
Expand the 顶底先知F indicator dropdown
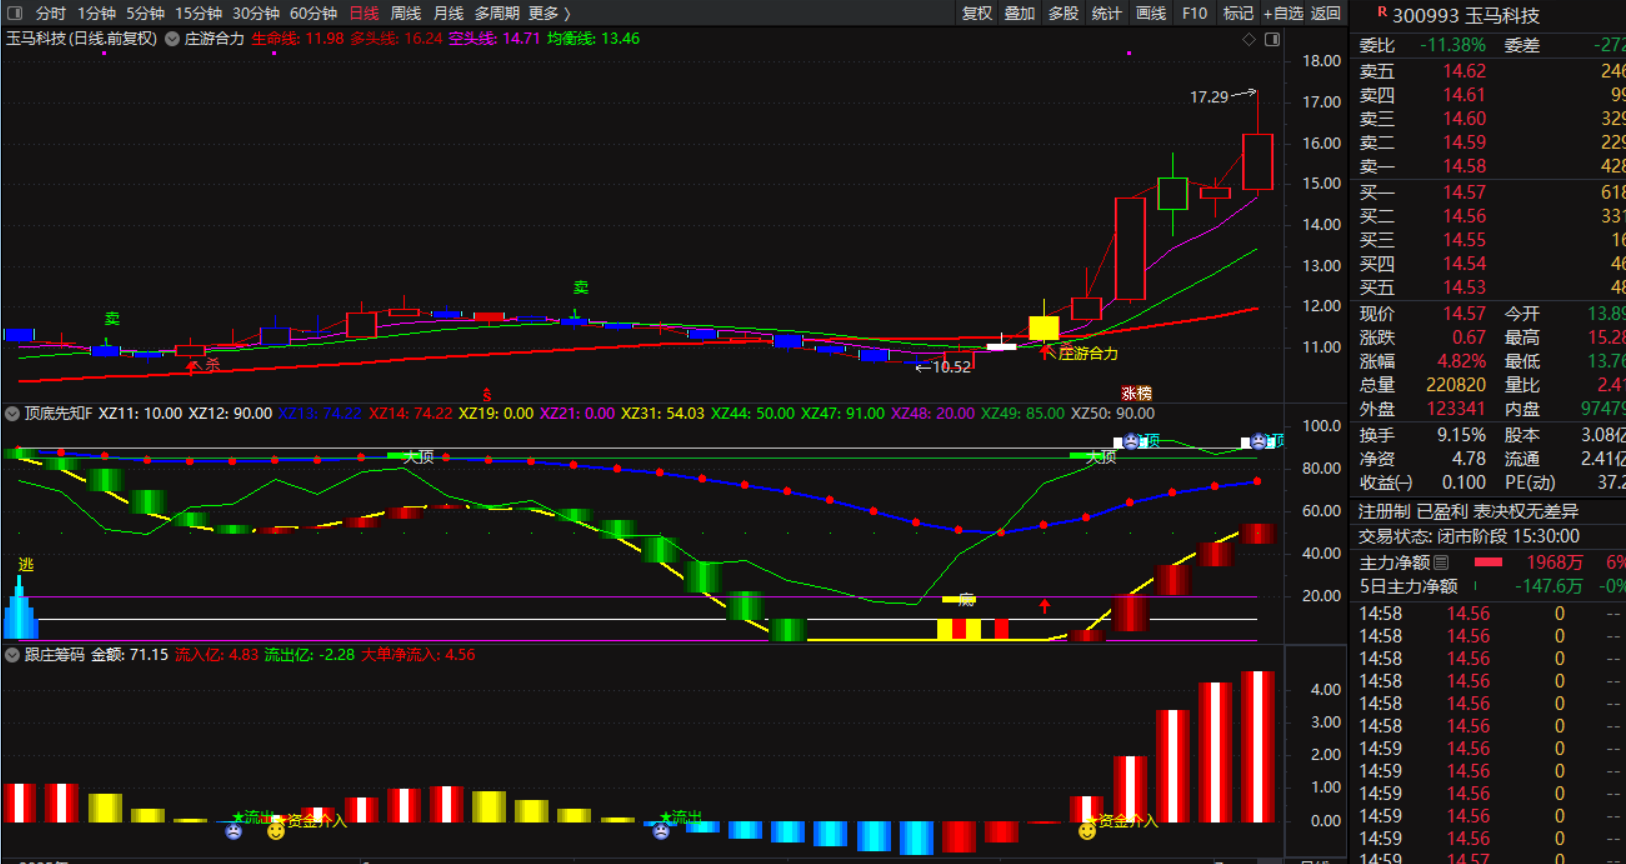12,414
